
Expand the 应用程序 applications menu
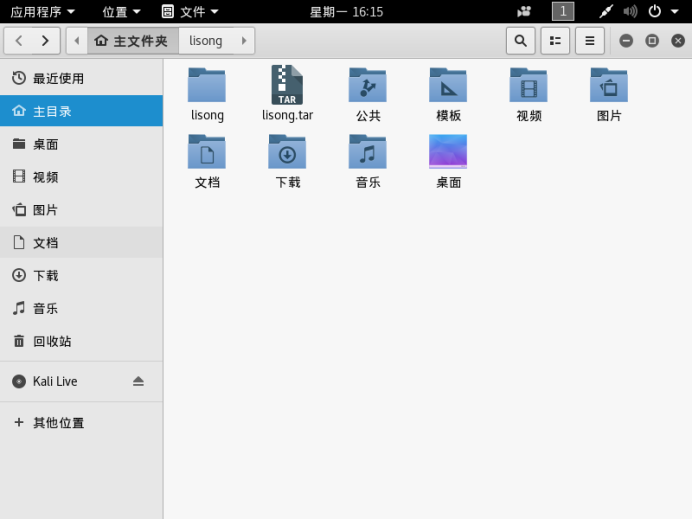[43, 11]
